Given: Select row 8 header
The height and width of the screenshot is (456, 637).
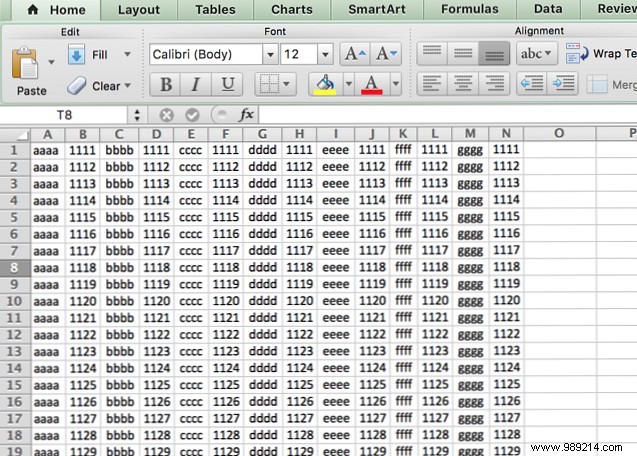Looking at the screenshot, I should click(x=15, y=268).
